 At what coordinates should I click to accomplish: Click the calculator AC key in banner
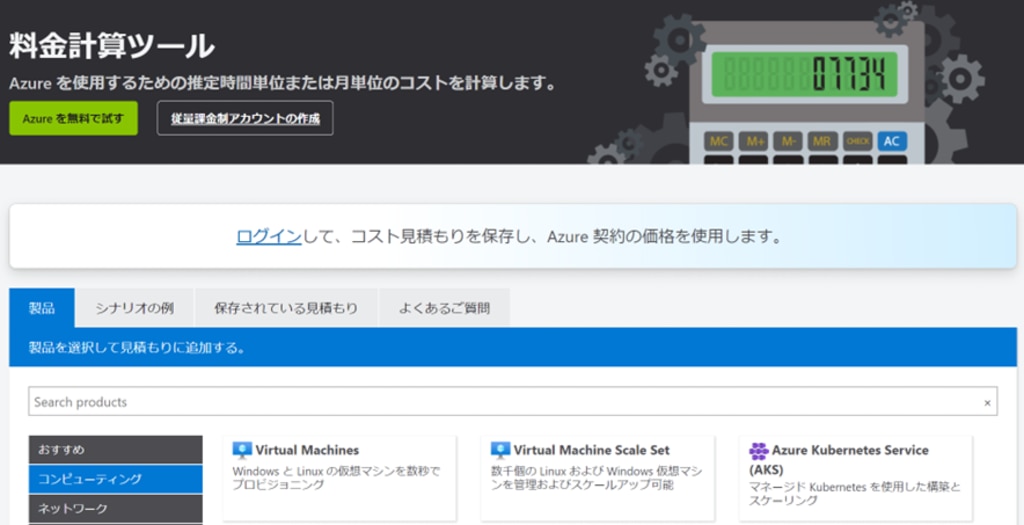coord(892,142)
